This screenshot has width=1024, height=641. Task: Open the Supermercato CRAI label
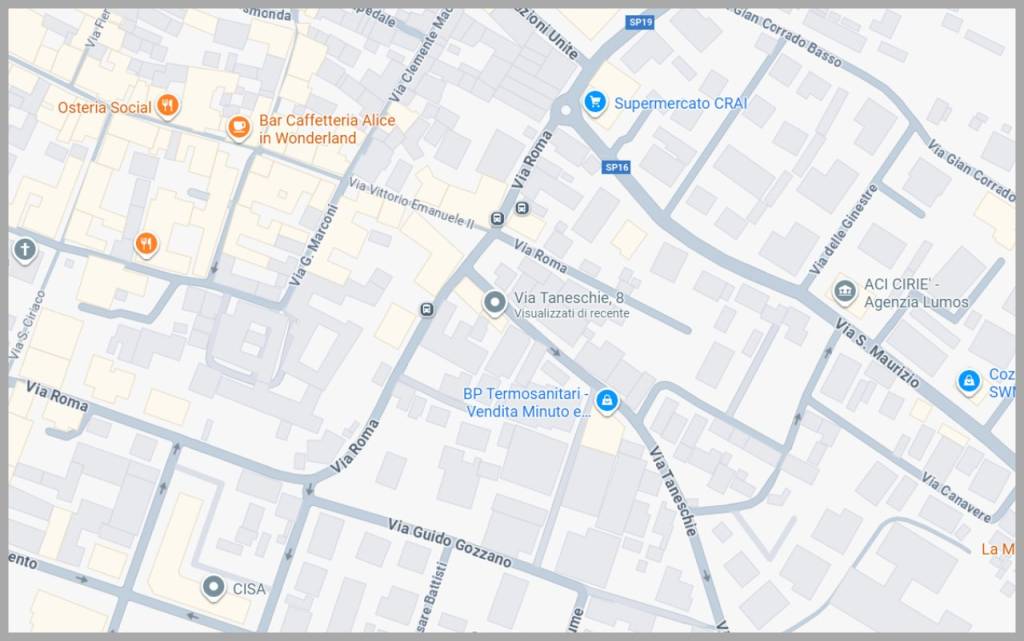tap(680, 104)
